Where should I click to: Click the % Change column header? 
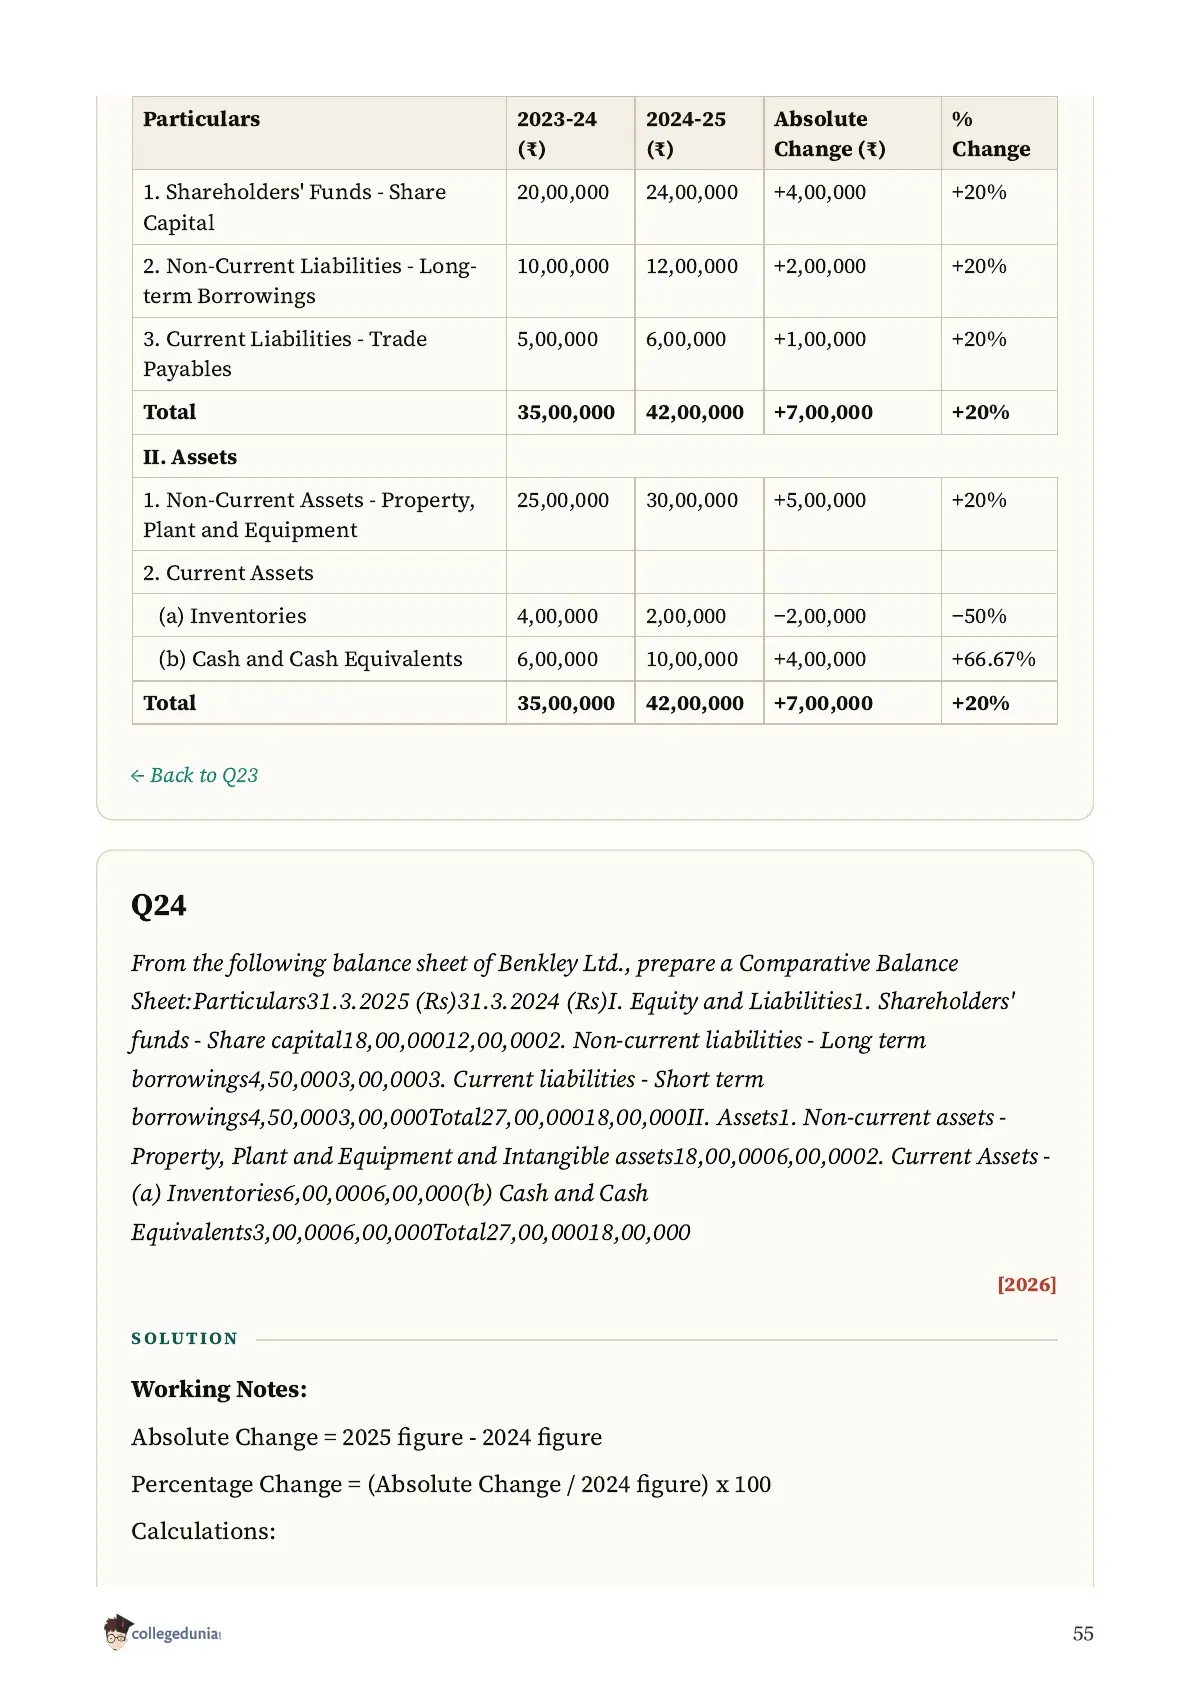[x=990, y=134]
